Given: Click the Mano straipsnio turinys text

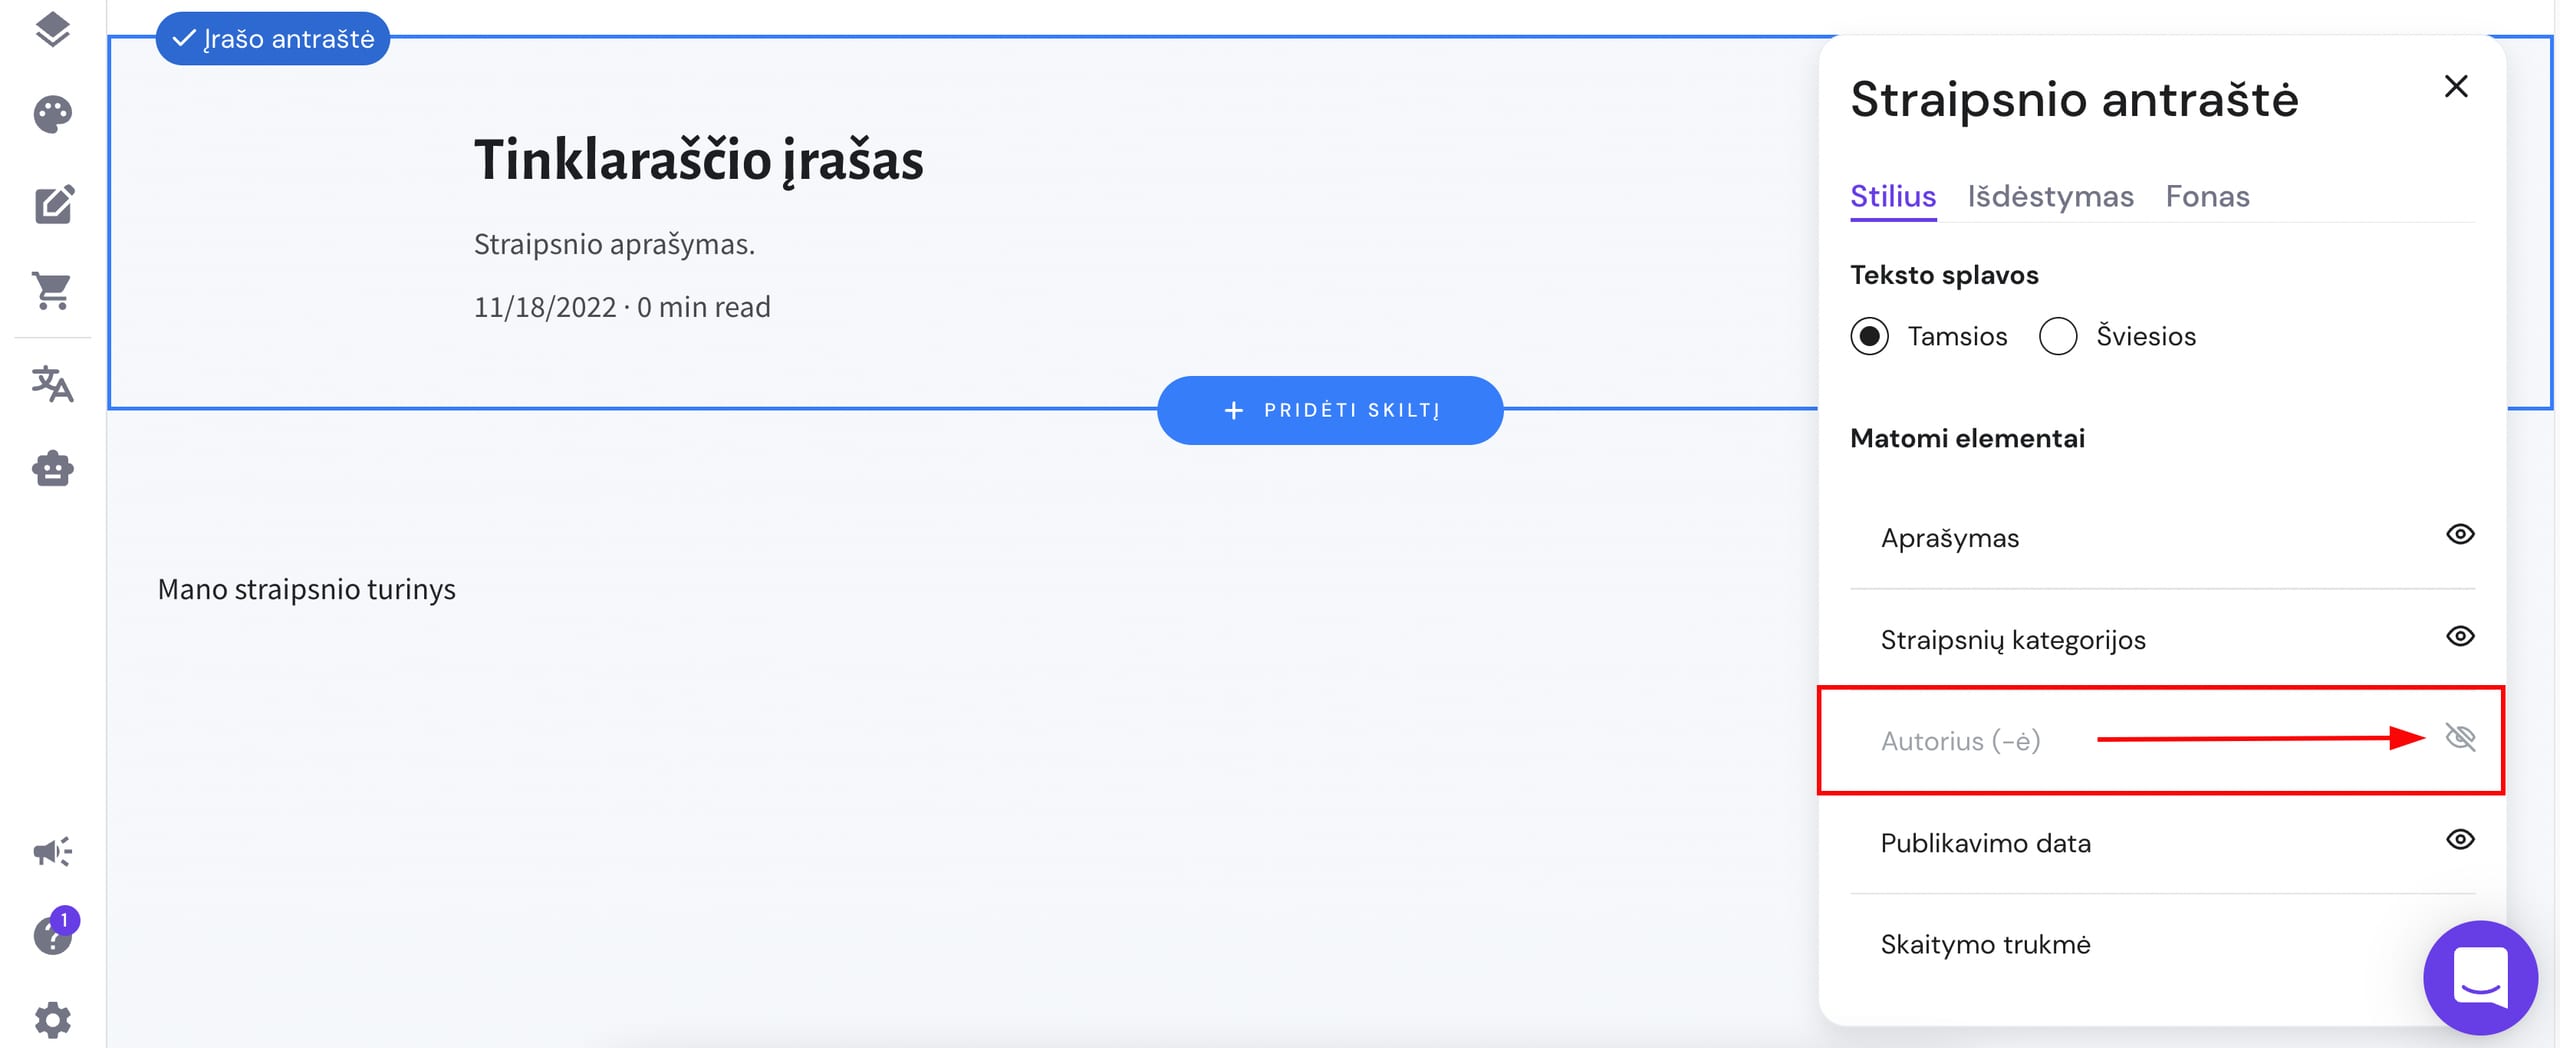Looking at the screenshot, I should click(x=306, y=589).
